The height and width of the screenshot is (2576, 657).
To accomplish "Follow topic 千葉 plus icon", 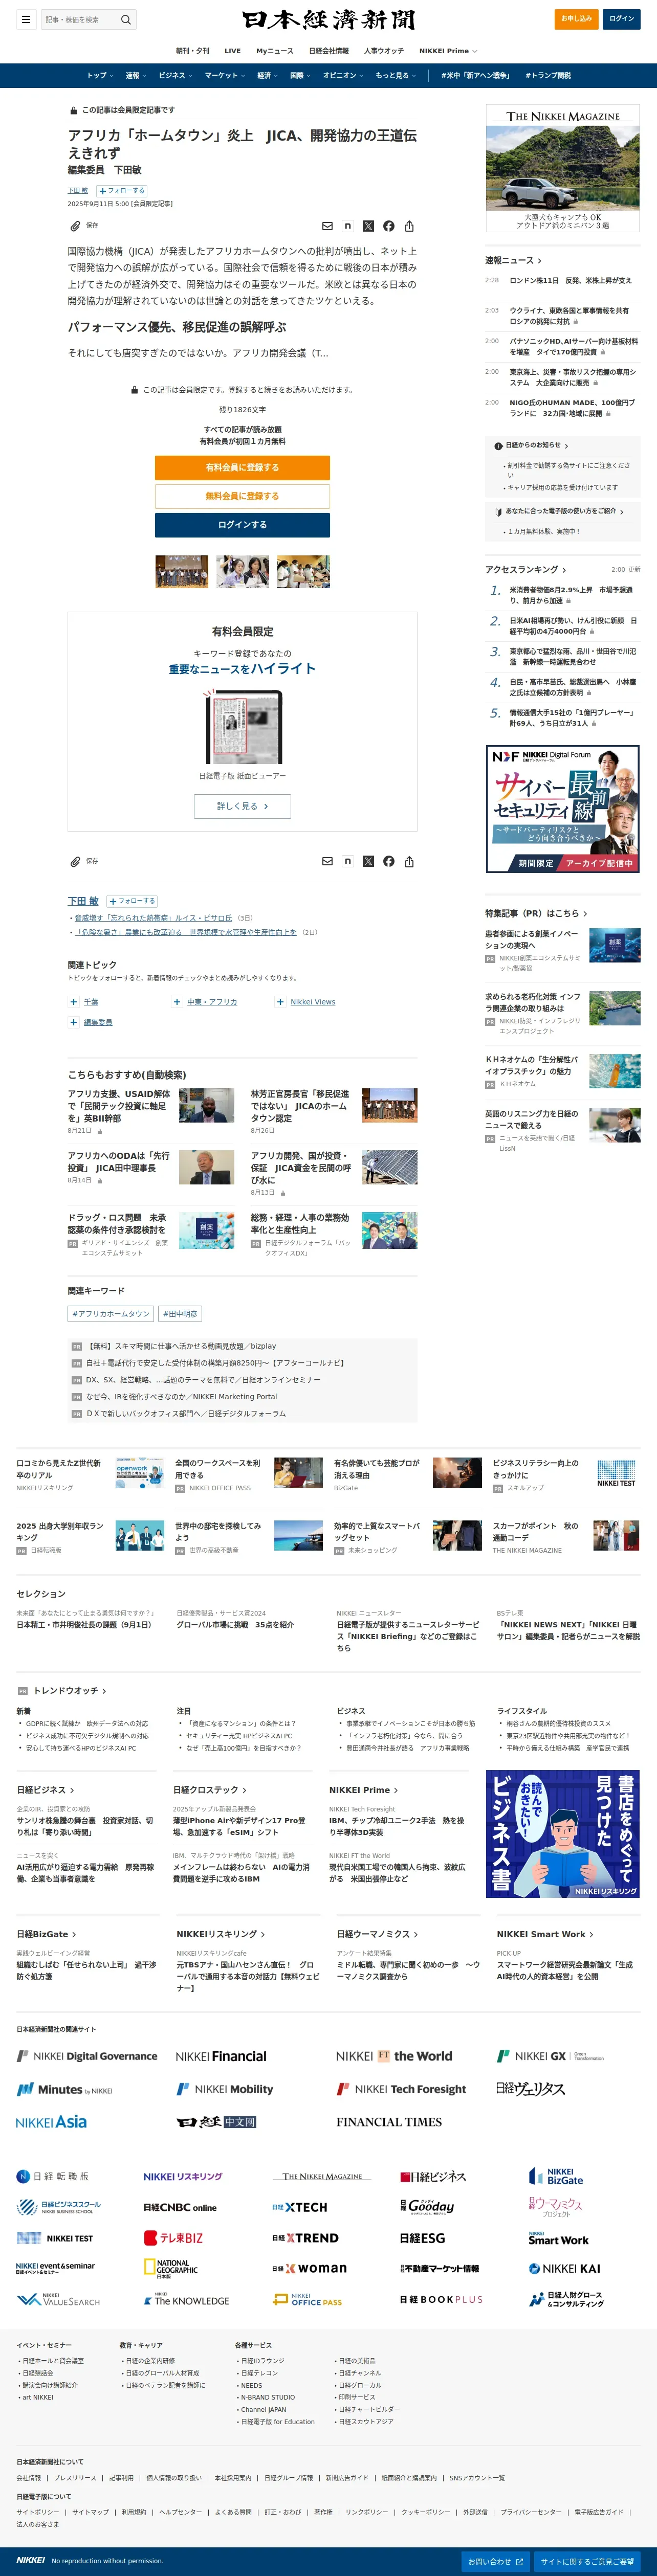I will tap(73, 1001).
